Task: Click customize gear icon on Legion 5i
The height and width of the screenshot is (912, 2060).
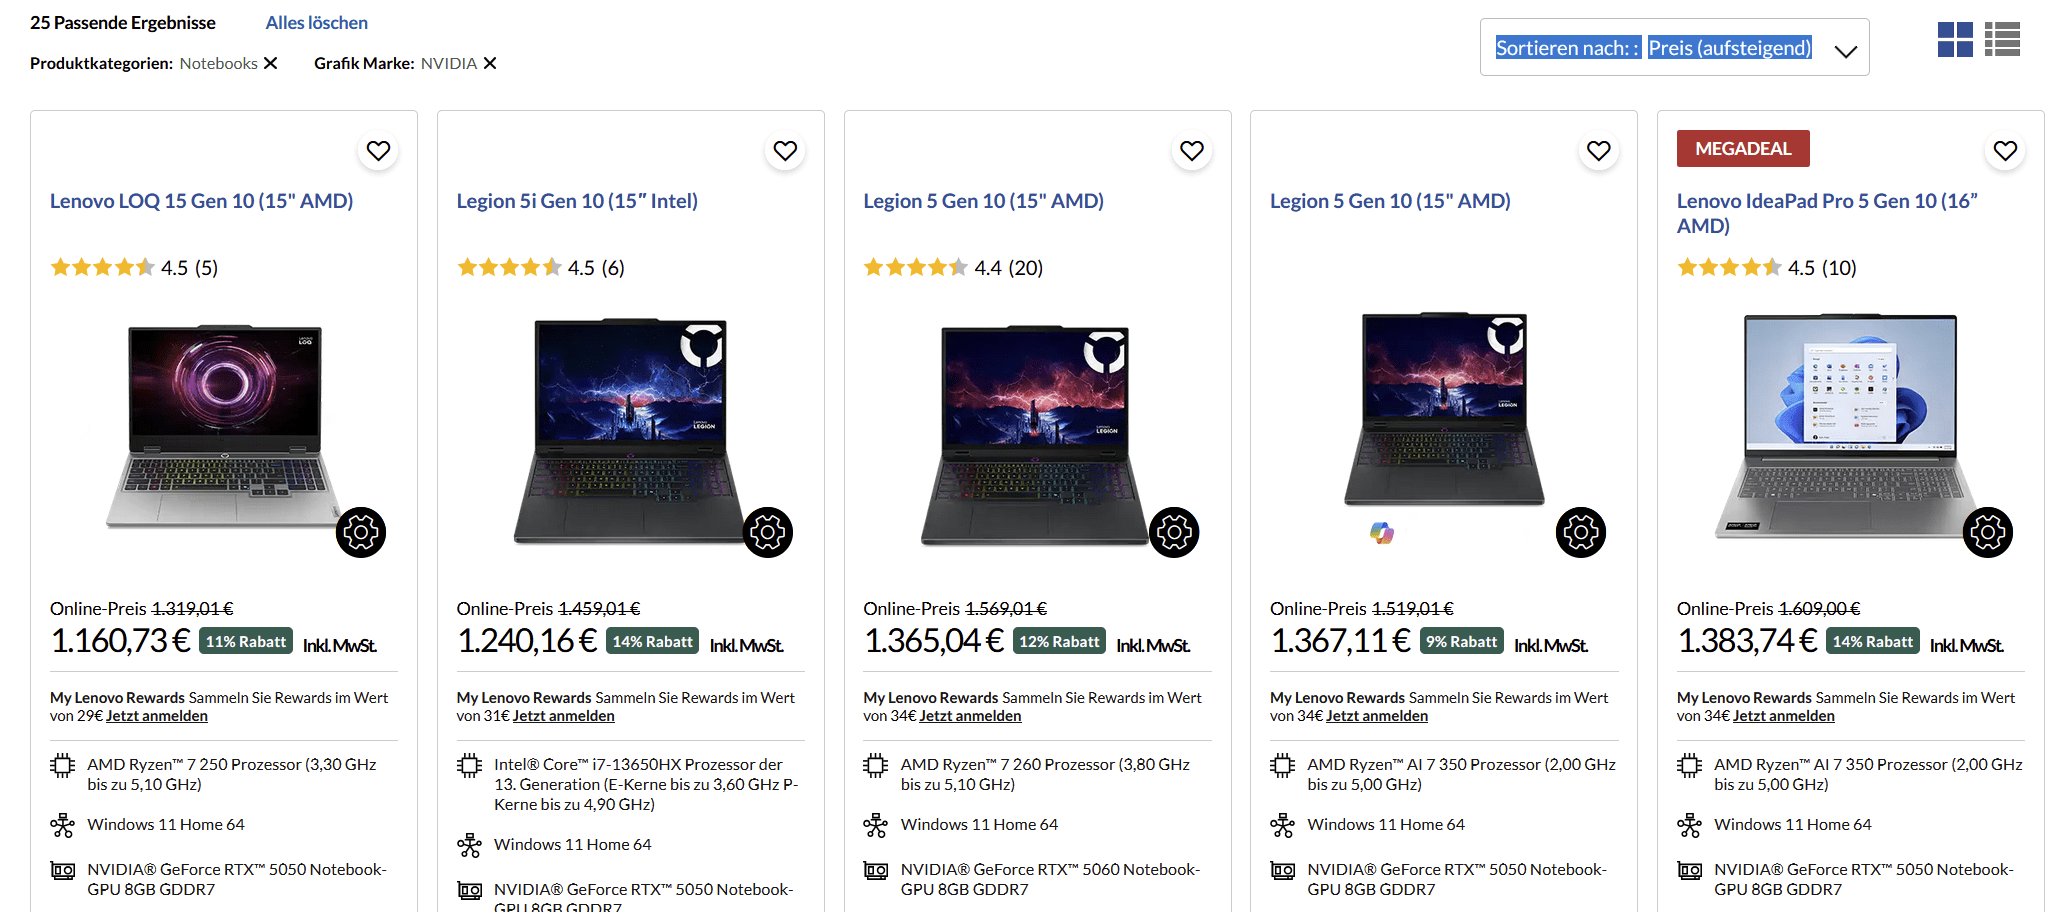Action: point(768,532)
